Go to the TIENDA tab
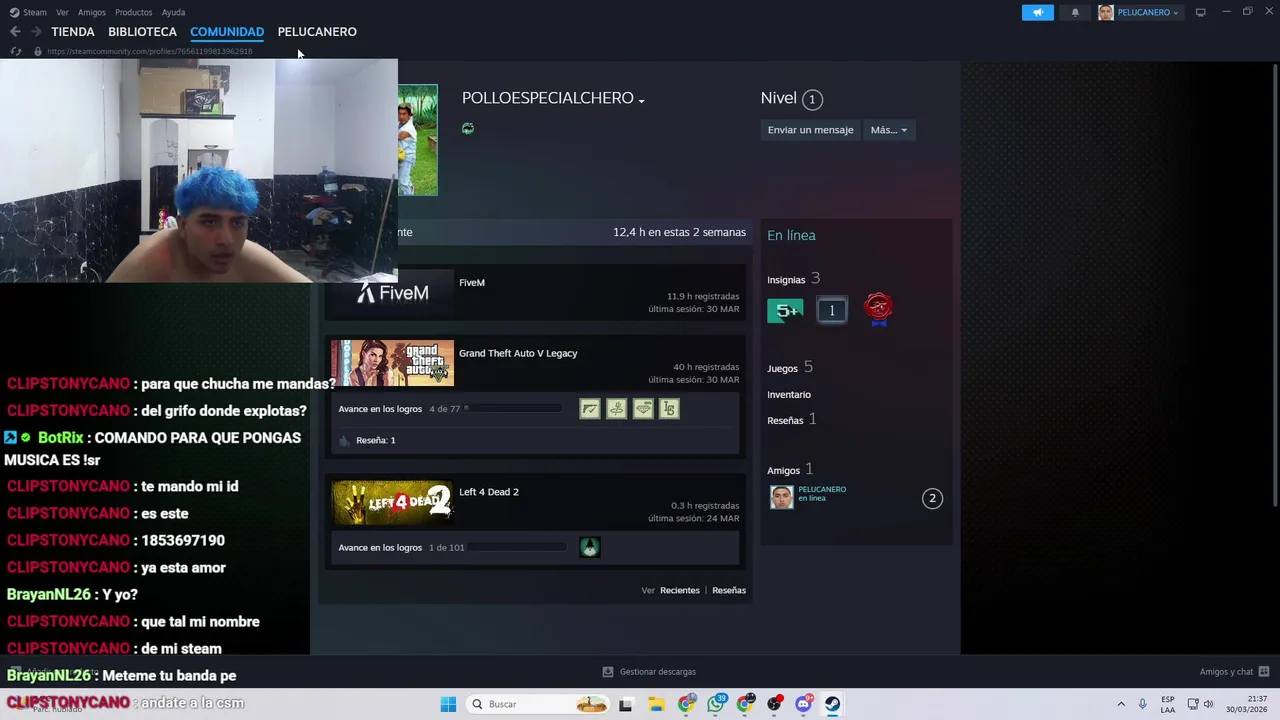 pos(73,32)
